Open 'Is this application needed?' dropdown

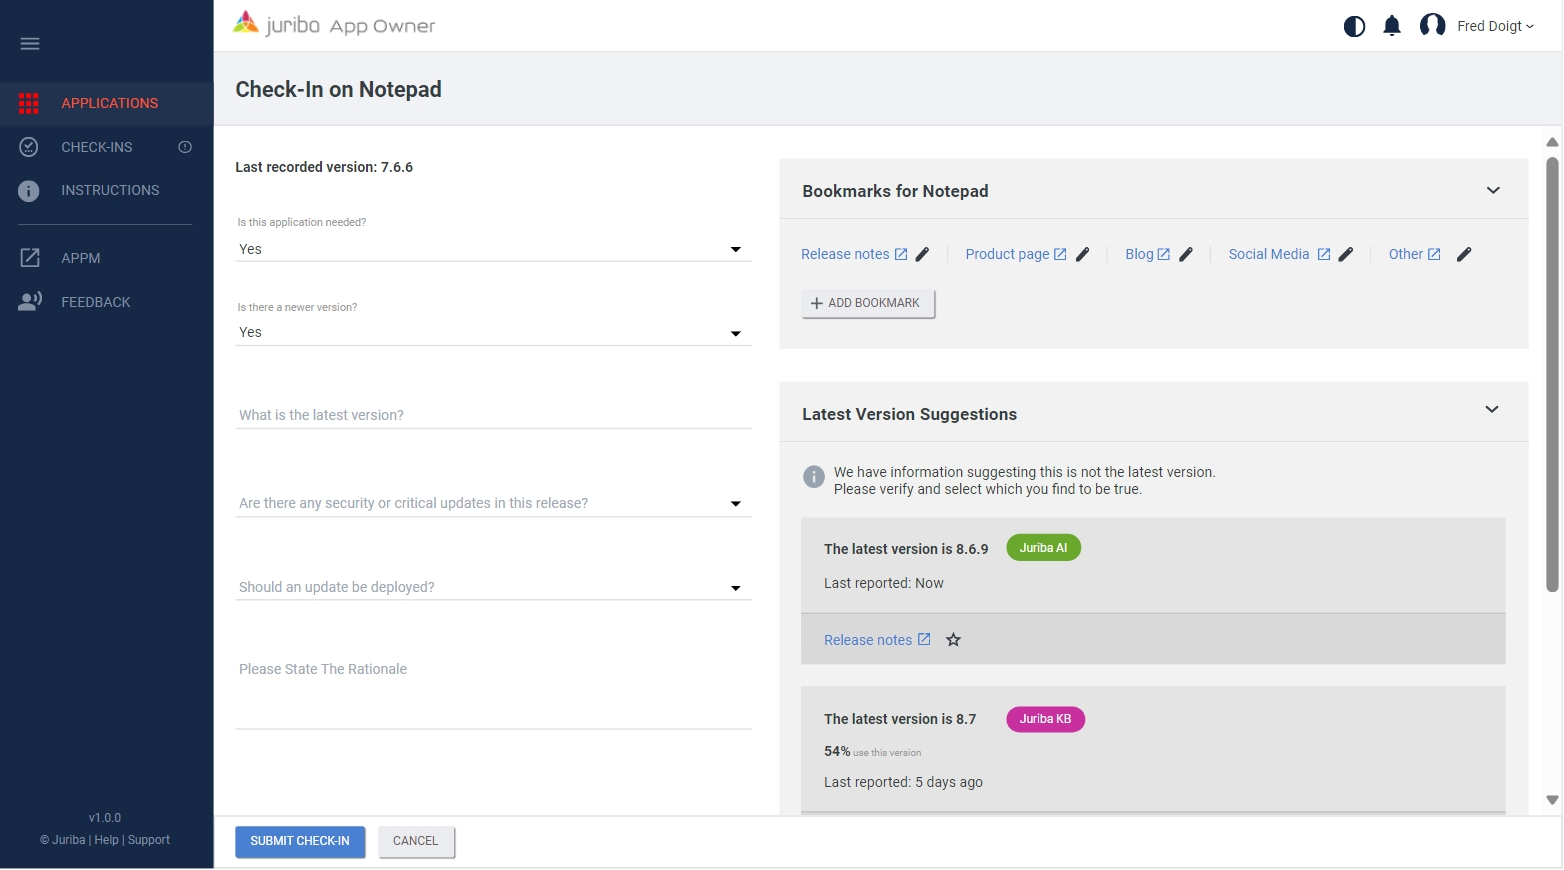(x=493, y=249)
